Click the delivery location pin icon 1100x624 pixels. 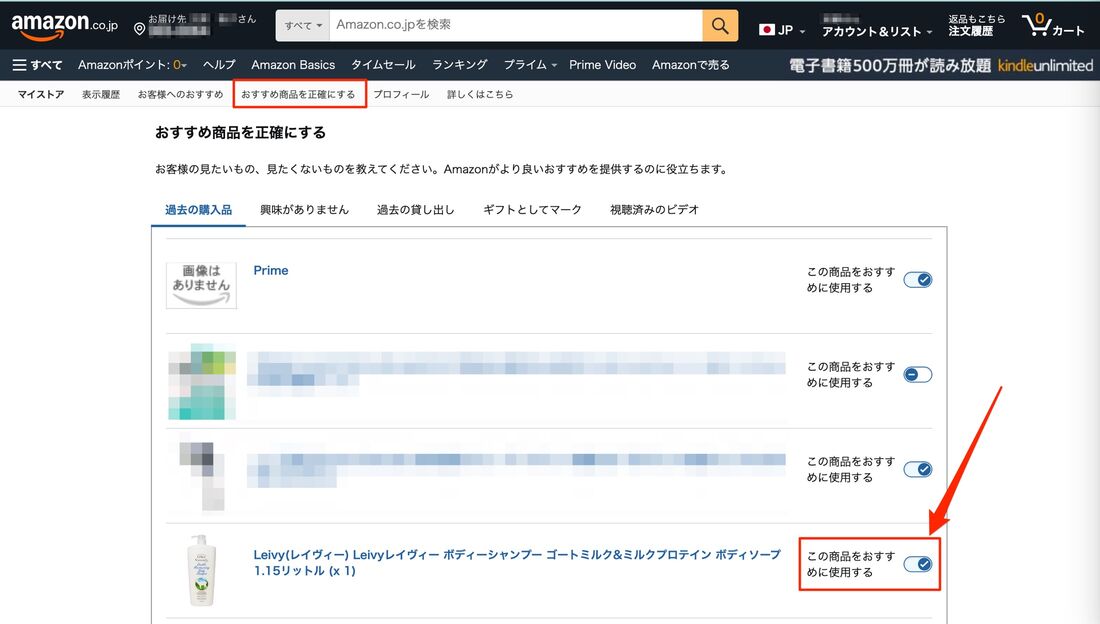[140, 29]
